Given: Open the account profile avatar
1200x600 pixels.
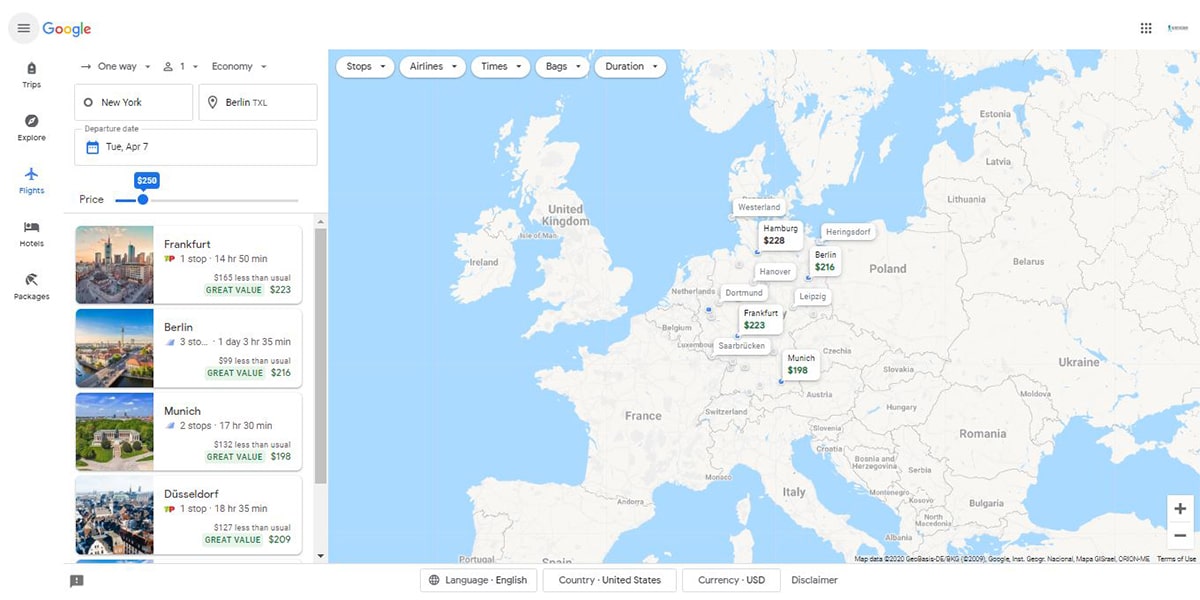Looking at the screenshot, I should (1177, 28).
